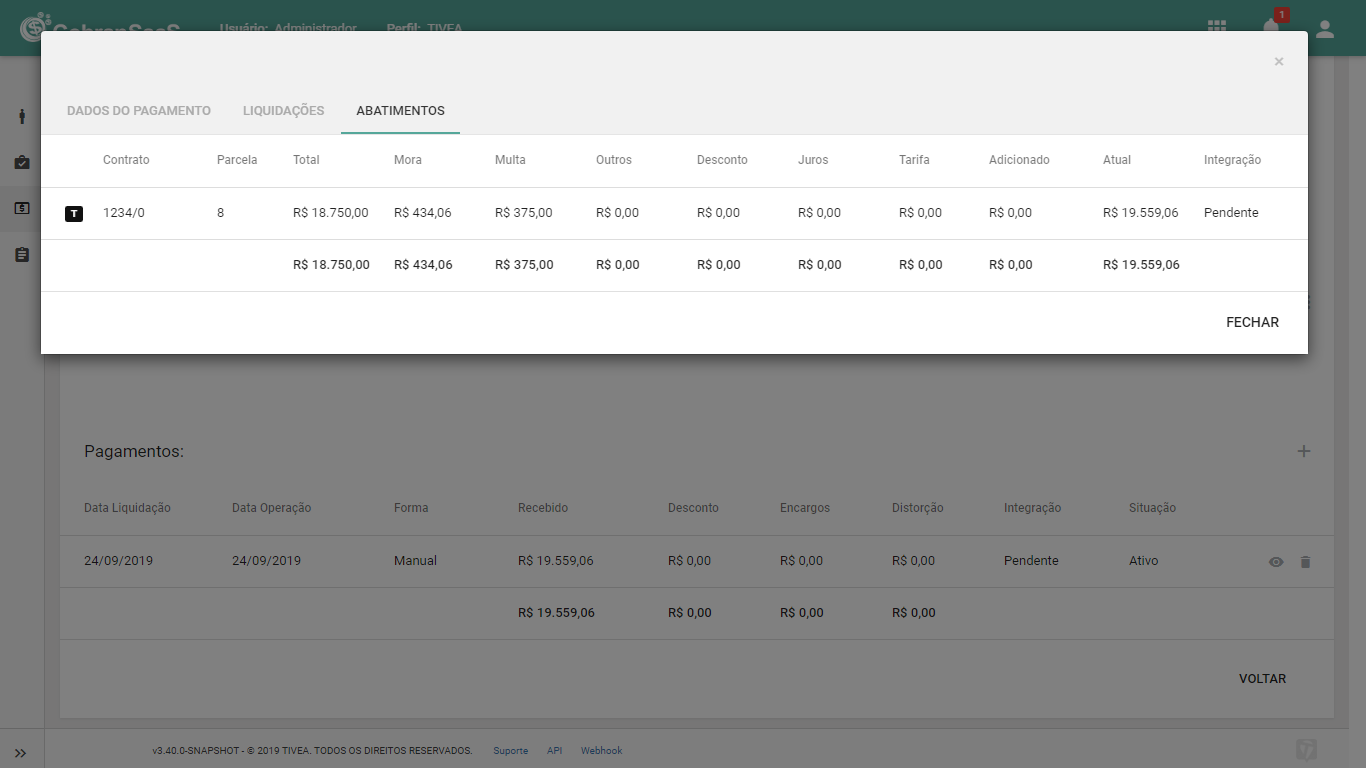Click the Multa column header
The image size is (1366, 768).
[x=510, y=160]
